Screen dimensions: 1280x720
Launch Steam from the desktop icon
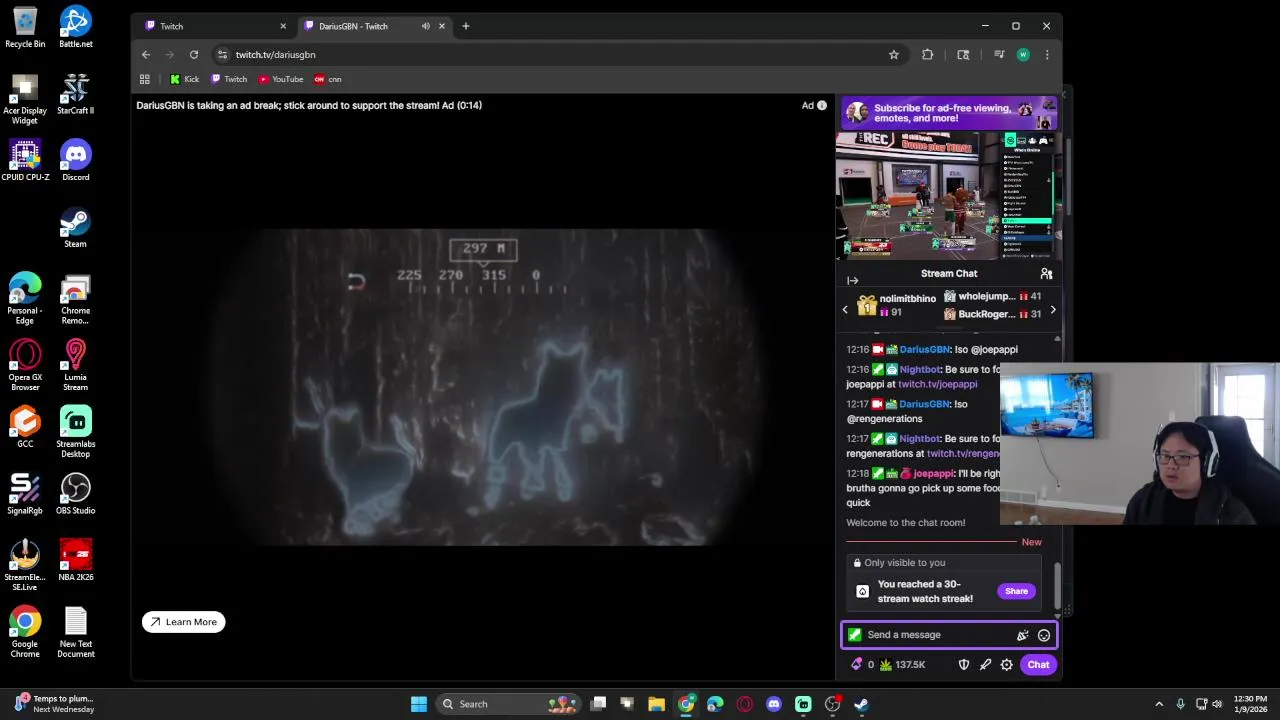tap(75, 227)
